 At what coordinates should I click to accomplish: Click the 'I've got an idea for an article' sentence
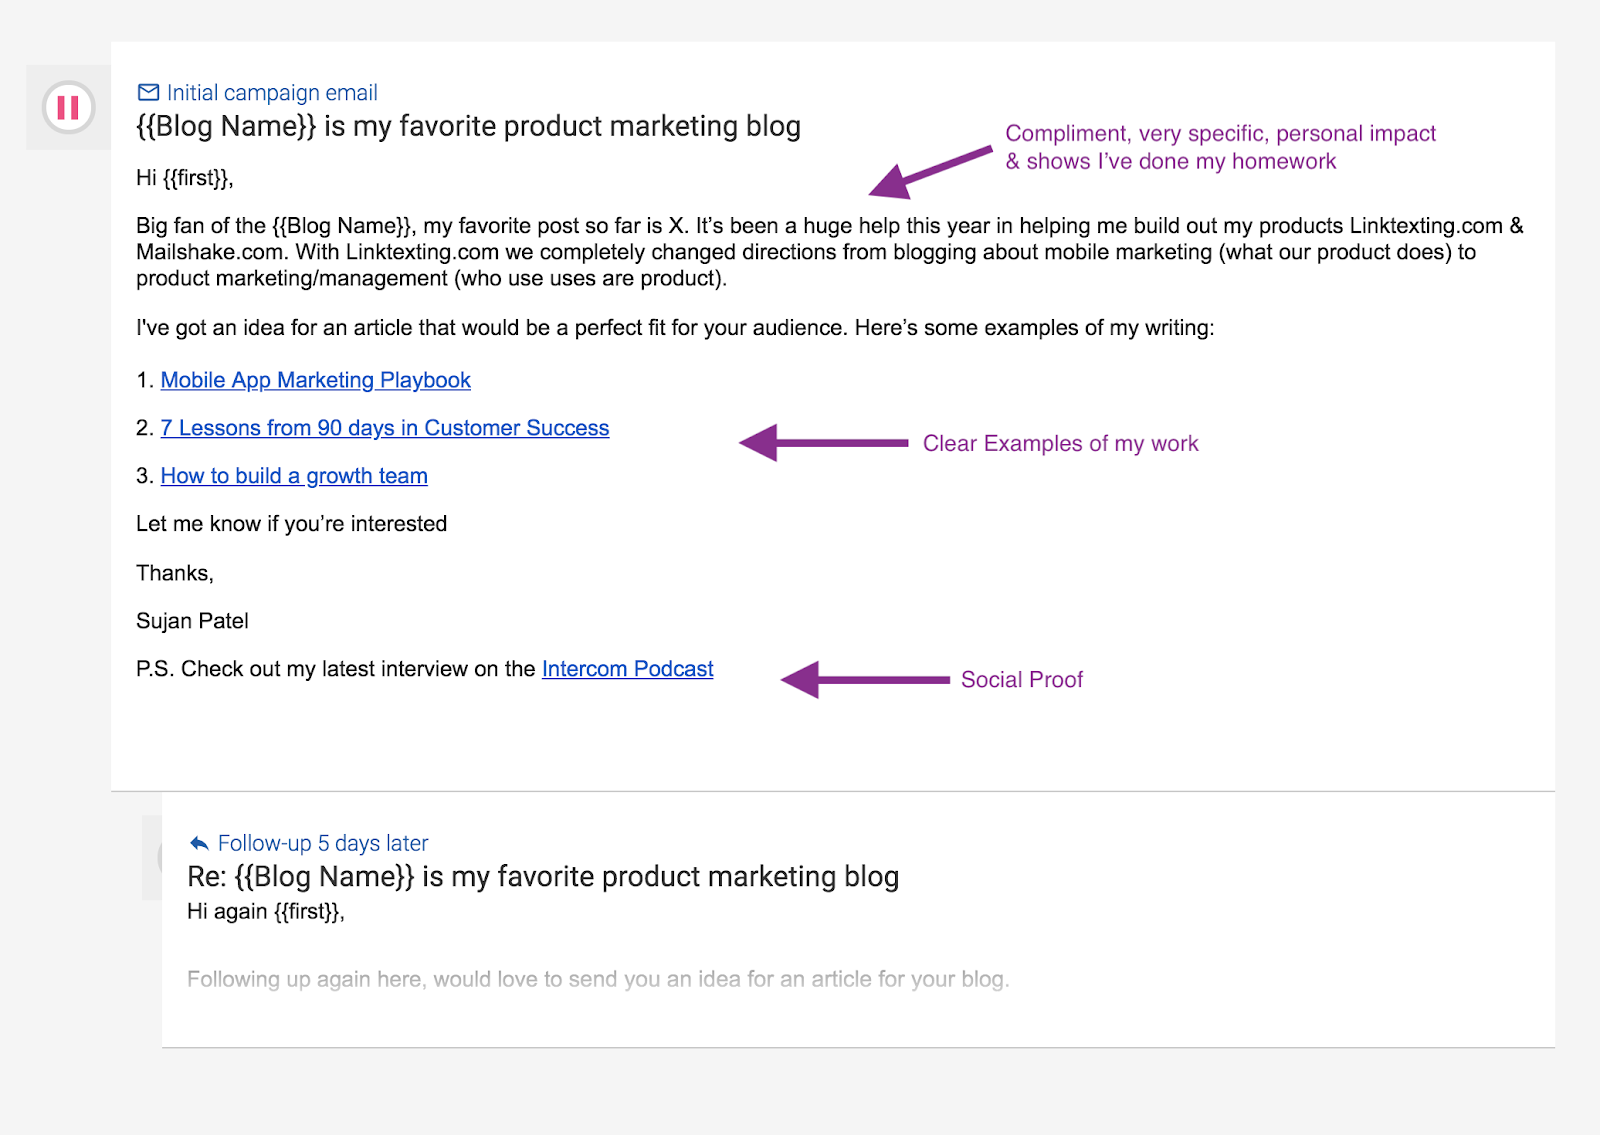click(x=675, y=328)
